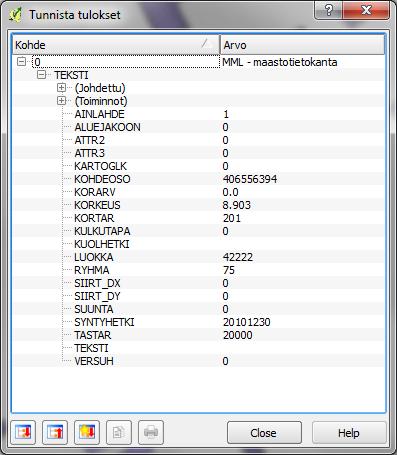Viewport: 397px width, 455px height.
Task: Click the question mark help button in the title bar
Action: pos(328,10)
